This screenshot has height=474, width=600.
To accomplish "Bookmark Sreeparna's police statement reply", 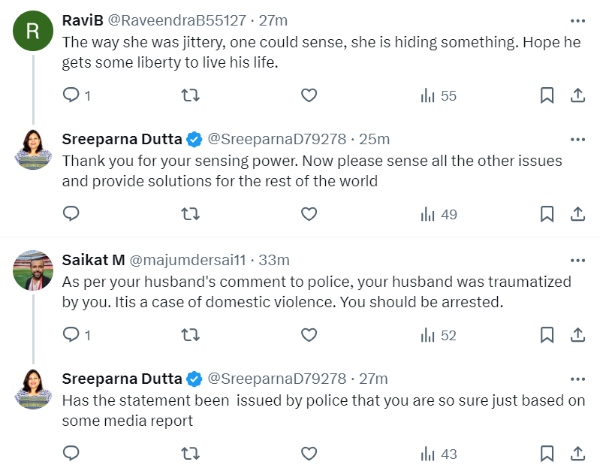I will click(x=547, y=453).
